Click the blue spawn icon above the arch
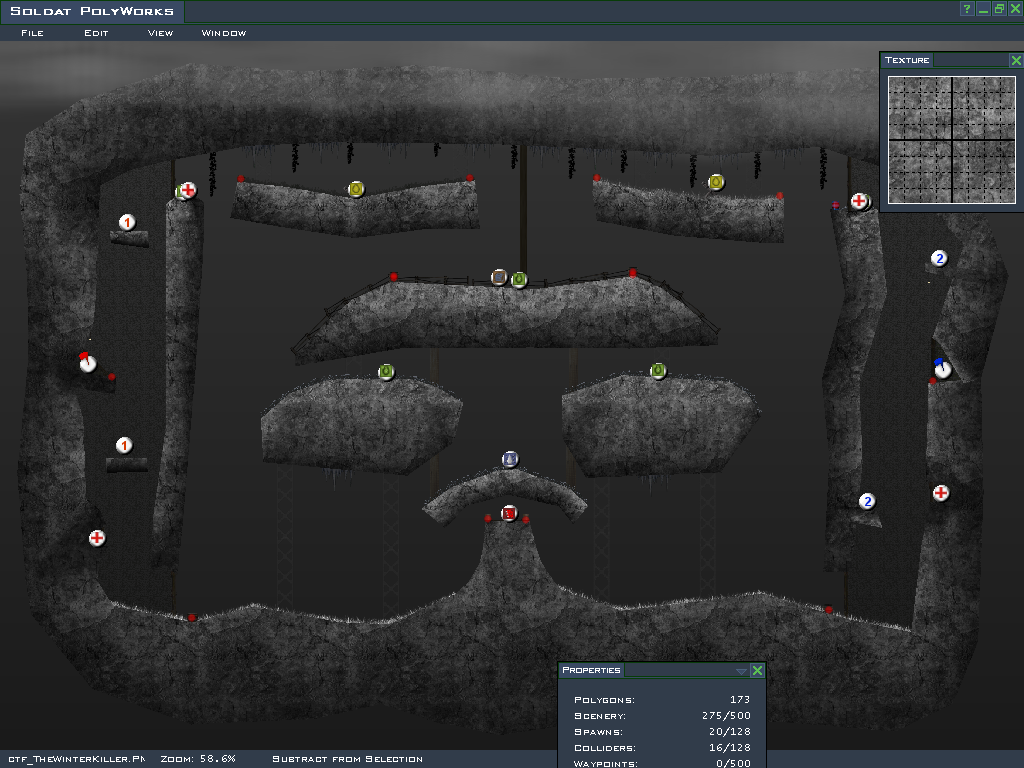The width and height of the screenshot is (1024, 768). point(510,459)
